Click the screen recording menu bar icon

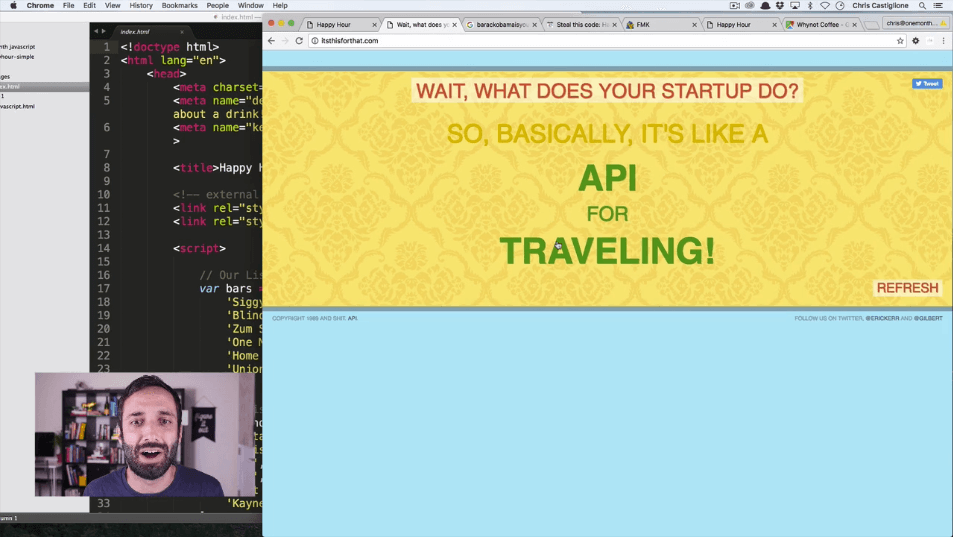coord(734,5)
